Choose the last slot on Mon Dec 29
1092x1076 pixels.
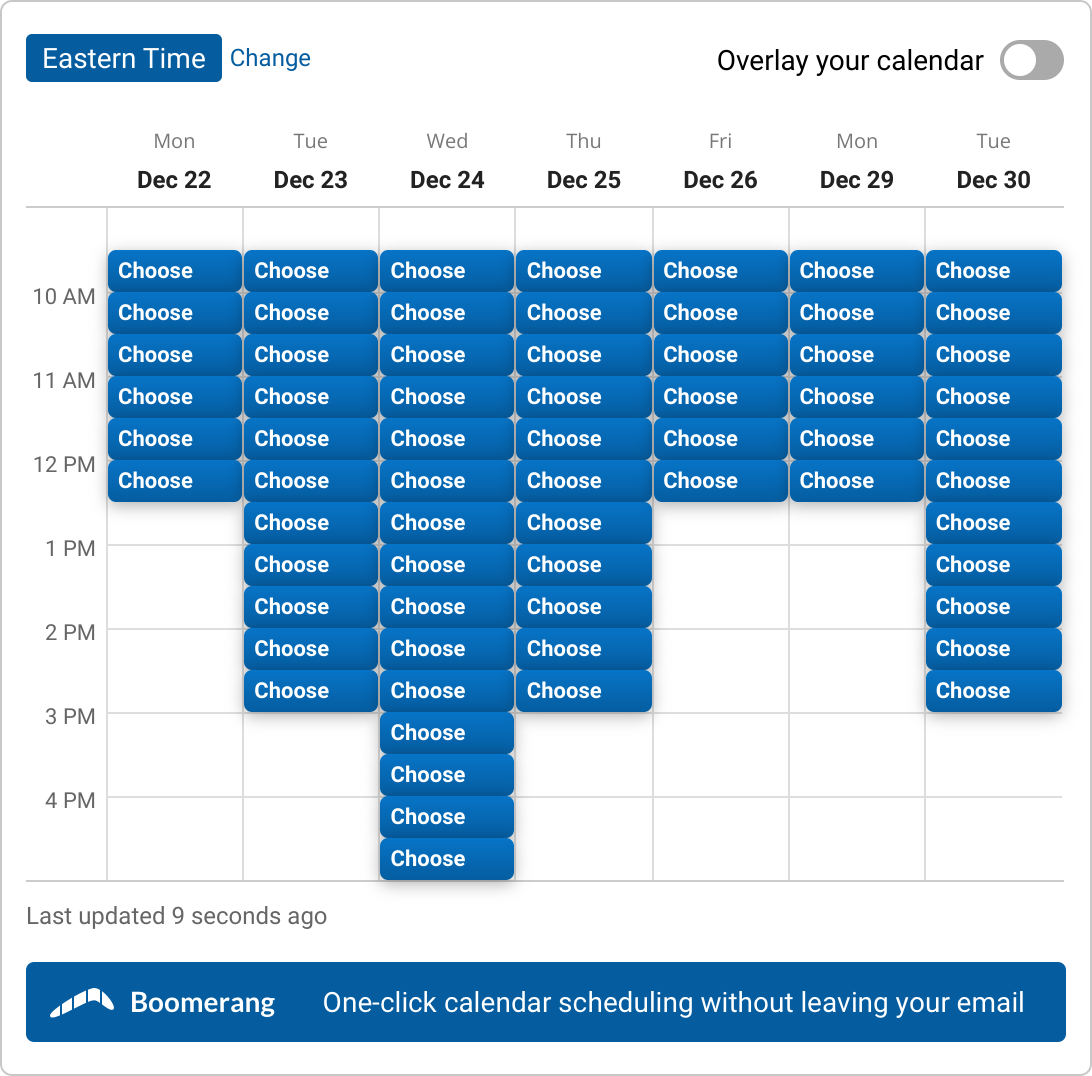click(856, 481)
